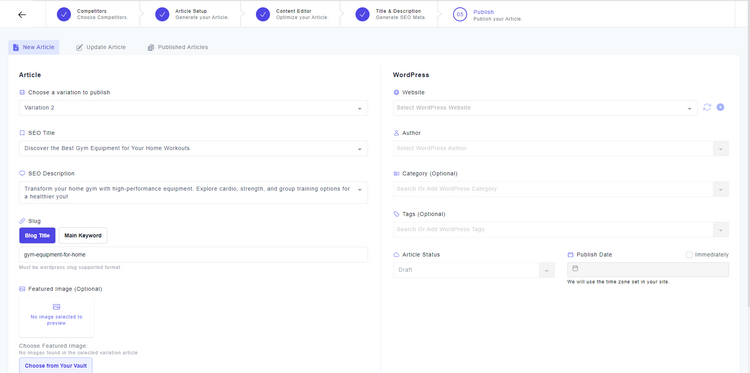Screen dimensions: 750x373
Task: Select Main Keyword slug option
Action: (x=83, y=235)
